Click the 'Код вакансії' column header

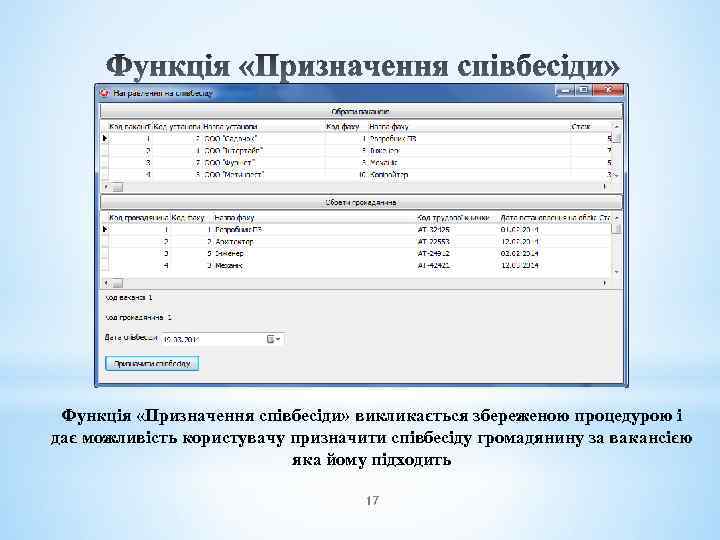[x=129, y=126]
